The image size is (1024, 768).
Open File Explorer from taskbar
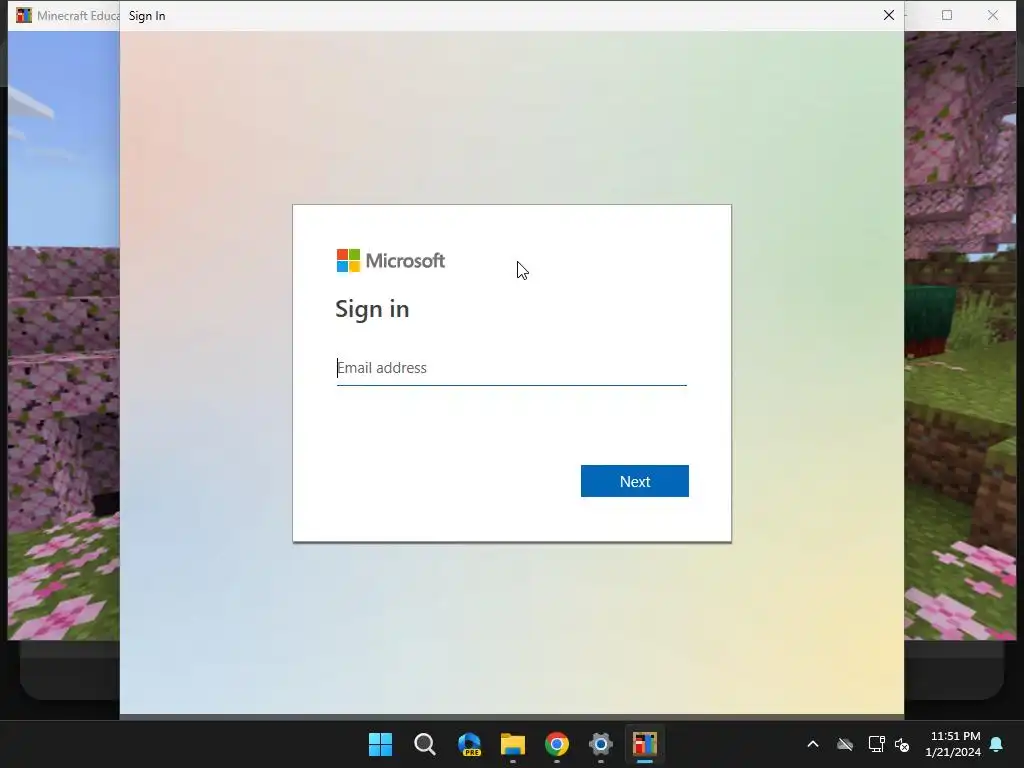[x=513, y=744]
